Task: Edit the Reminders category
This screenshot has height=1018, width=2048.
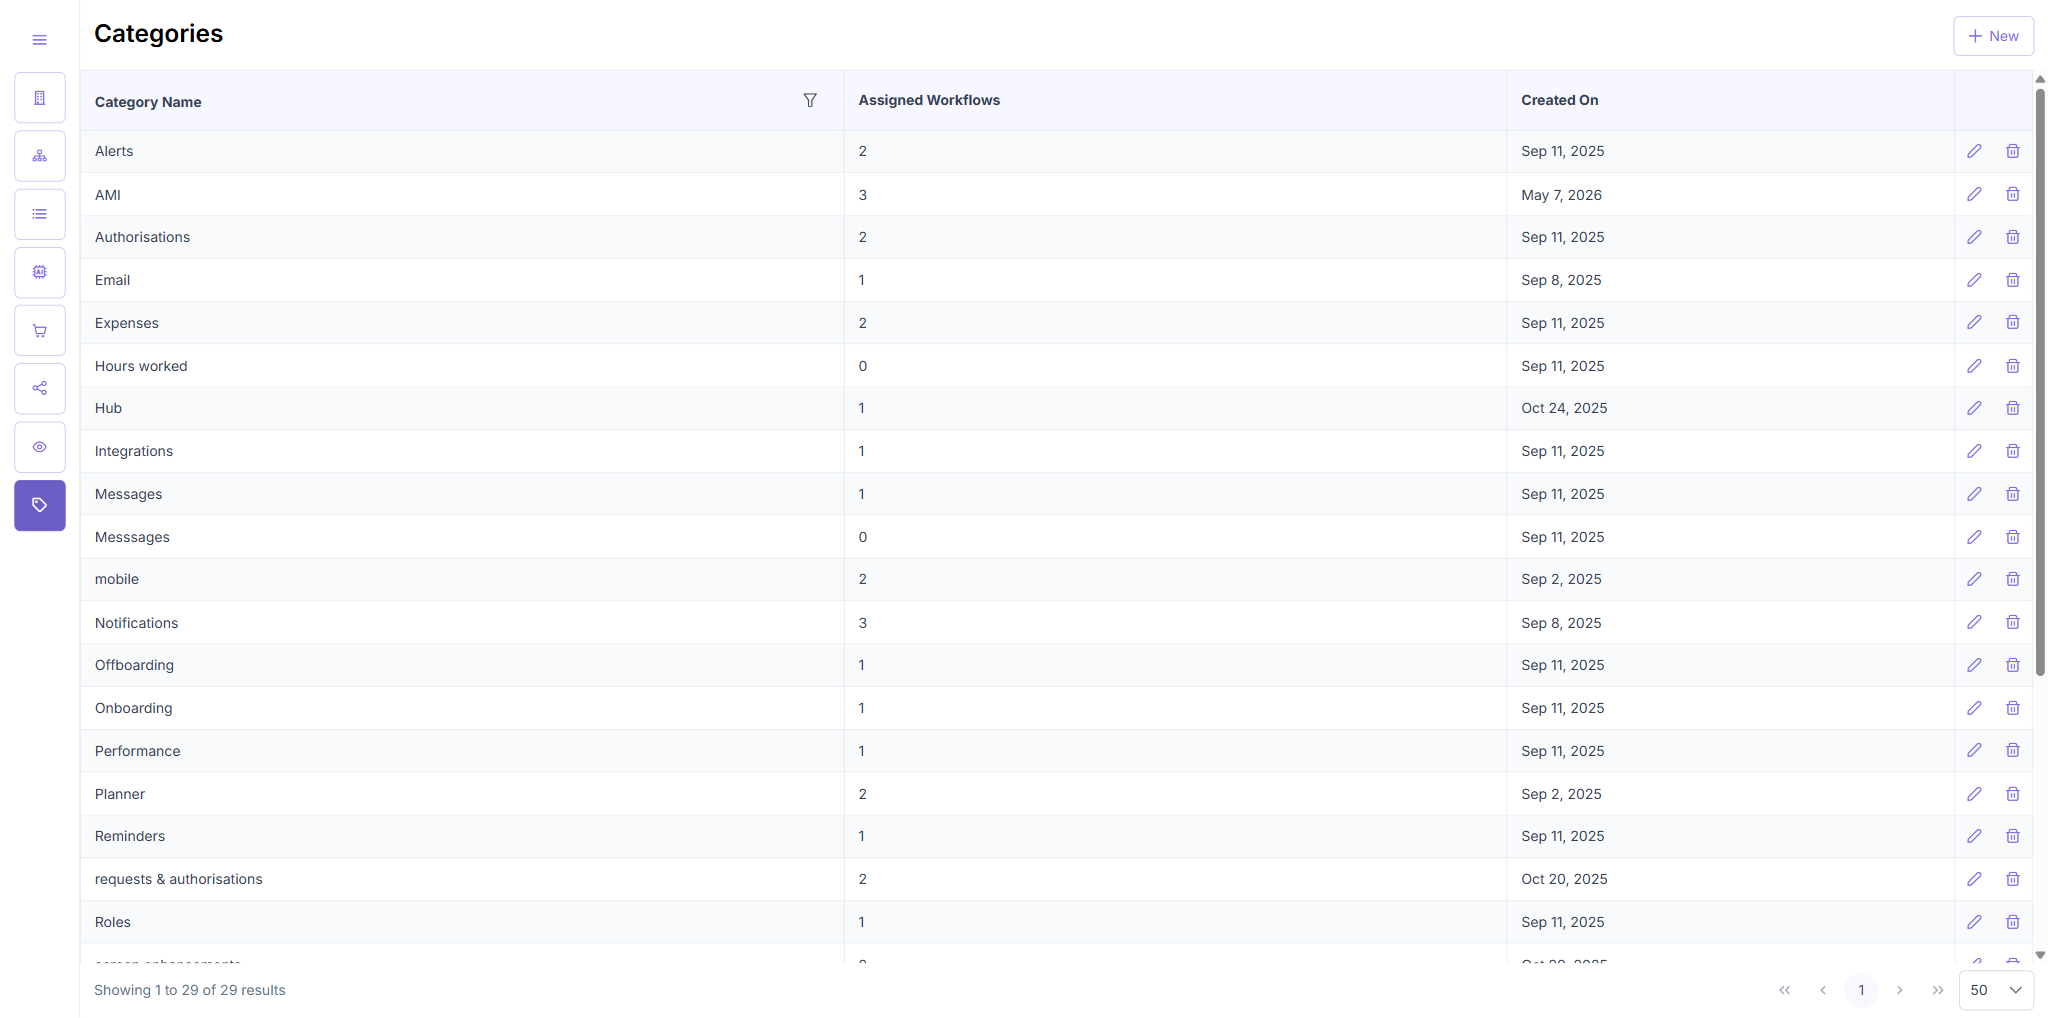Action: [x=1974, y=836]
